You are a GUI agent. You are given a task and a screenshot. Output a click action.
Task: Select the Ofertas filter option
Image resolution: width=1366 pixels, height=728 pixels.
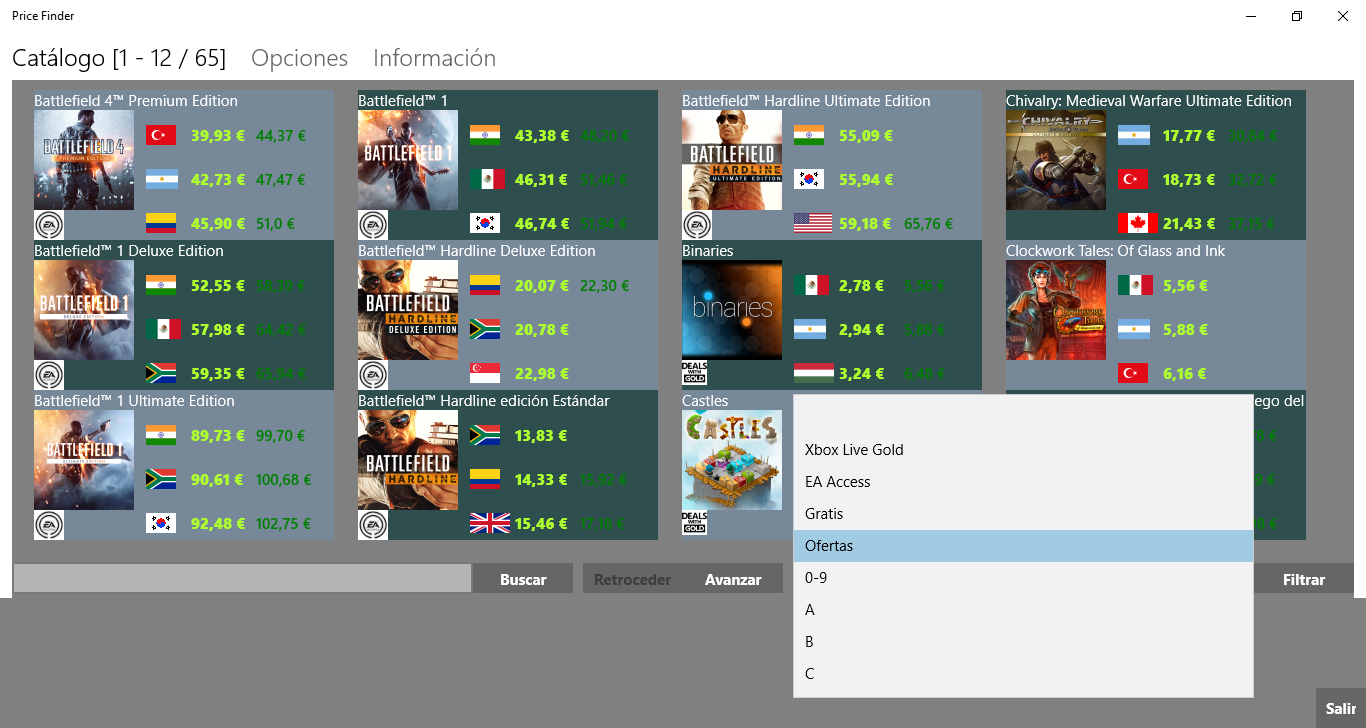coord(1023,546)
